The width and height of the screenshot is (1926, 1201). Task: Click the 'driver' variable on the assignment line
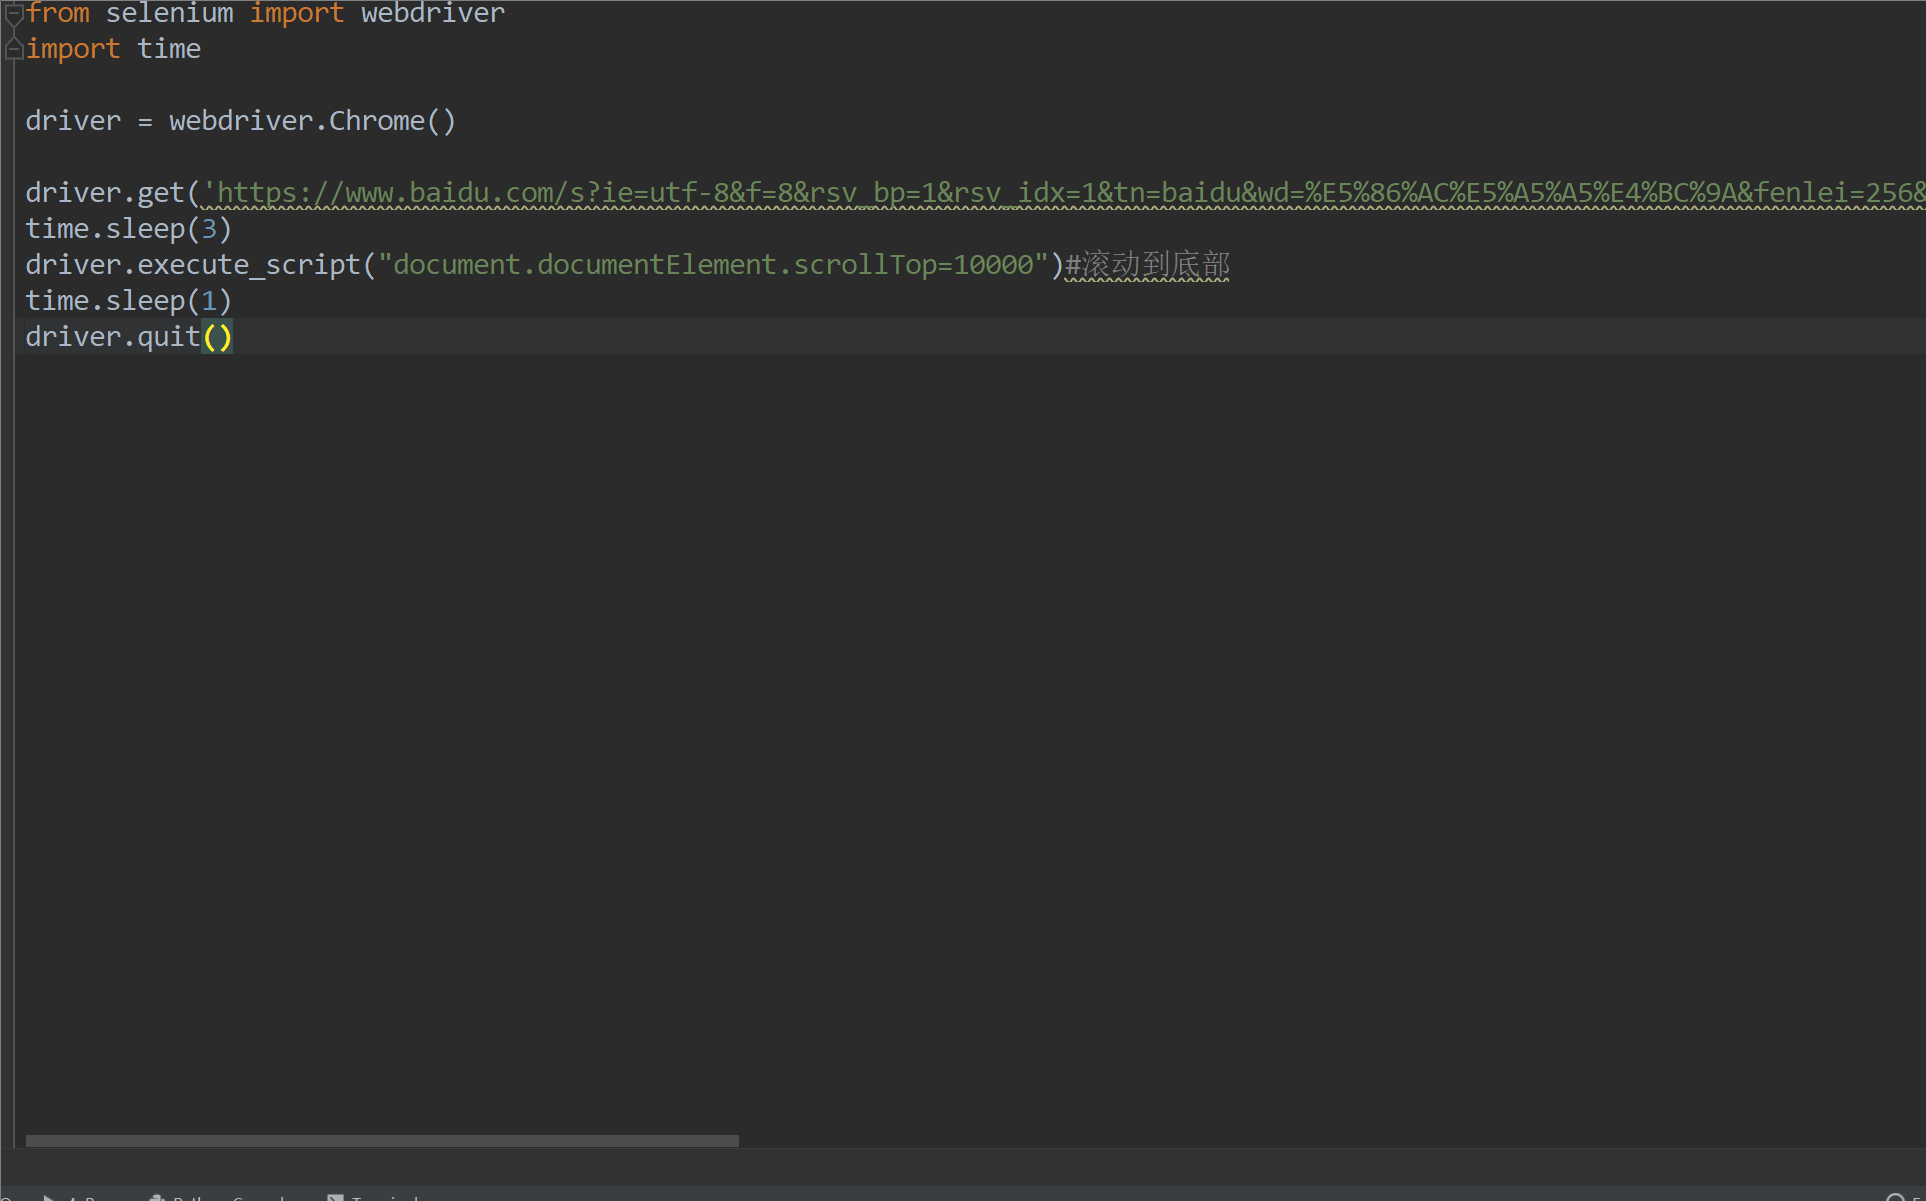click(73, 121)
